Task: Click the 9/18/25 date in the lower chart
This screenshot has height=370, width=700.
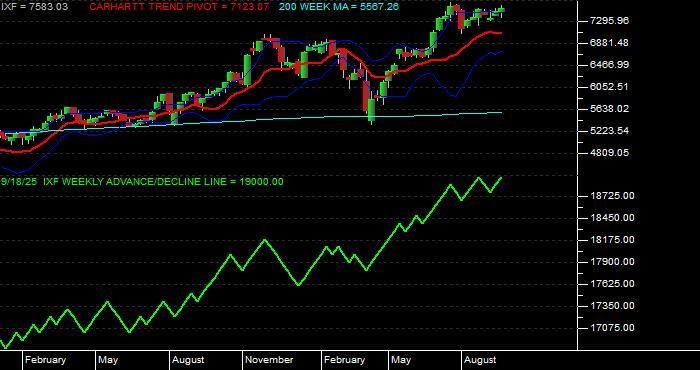Action: point(19,182)
